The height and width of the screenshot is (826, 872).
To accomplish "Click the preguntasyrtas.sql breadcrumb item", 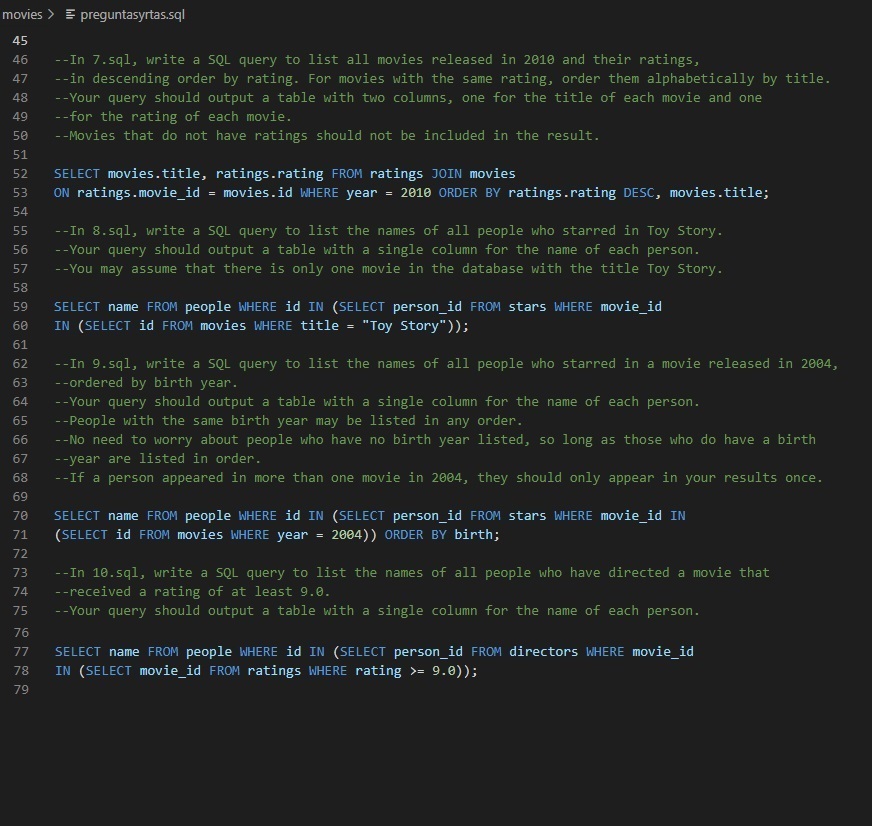I will [x=132, y=15].
